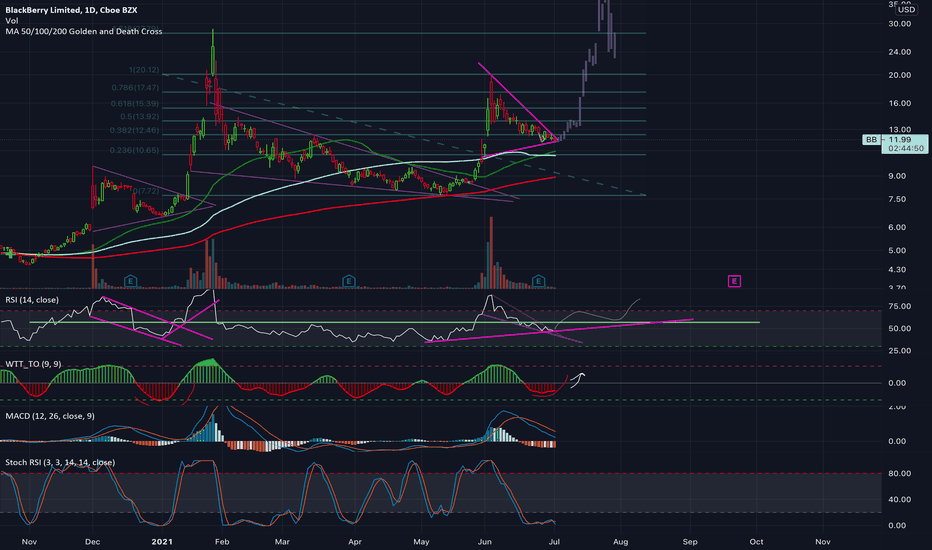The image size is (932, 550).
Task: Click the Jul label on time axis
Action: (554, 542)
